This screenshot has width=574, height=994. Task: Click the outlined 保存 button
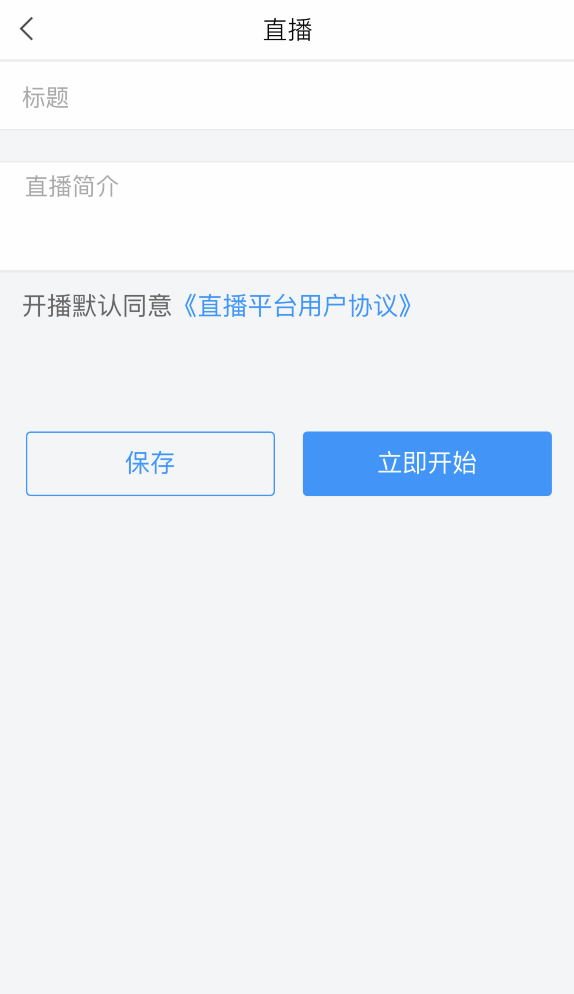click(150, 463)
